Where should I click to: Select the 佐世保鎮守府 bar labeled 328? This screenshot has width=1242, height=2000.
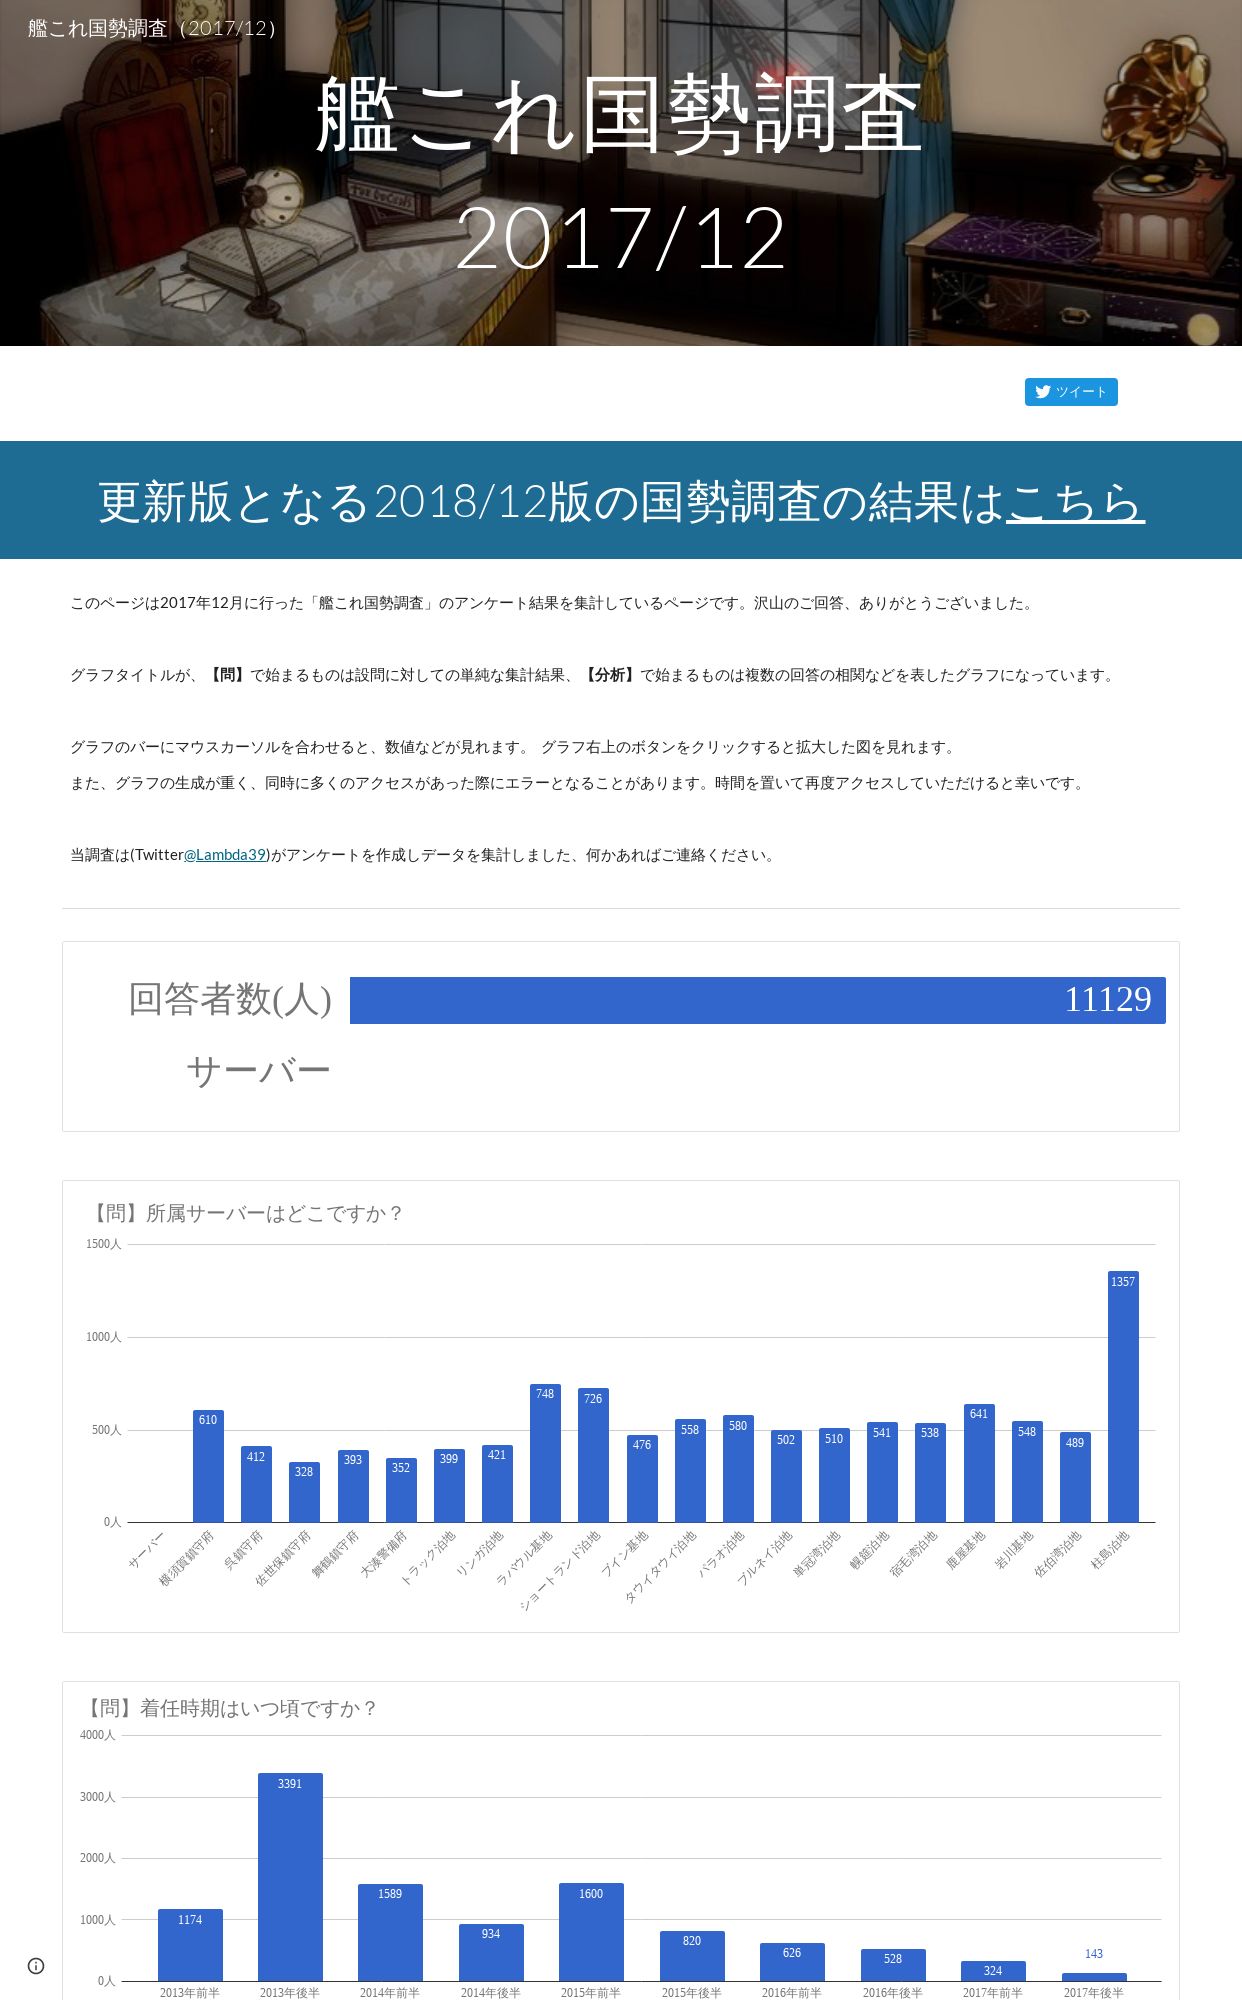tap(304, 1492)
